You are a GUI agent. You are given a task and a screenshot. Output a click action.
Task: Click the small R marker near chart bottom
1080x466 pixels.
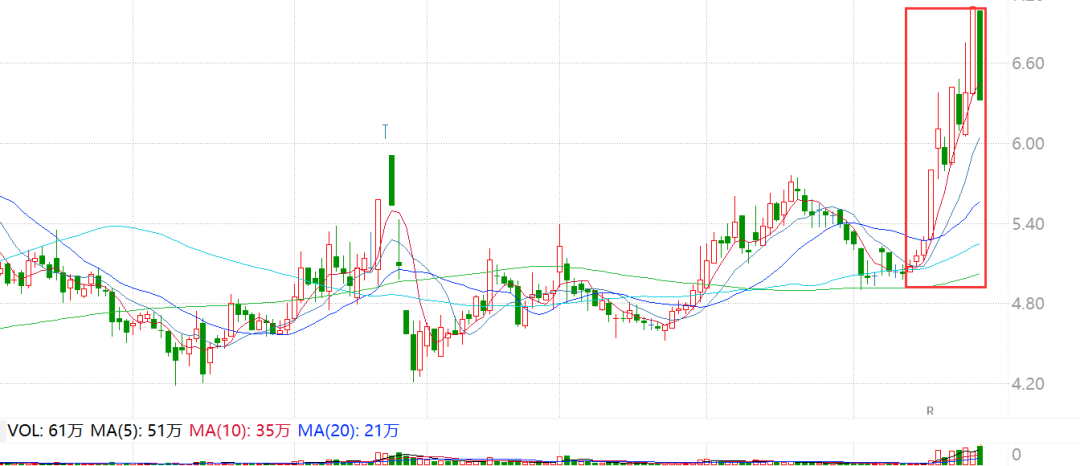pos(929,411)
